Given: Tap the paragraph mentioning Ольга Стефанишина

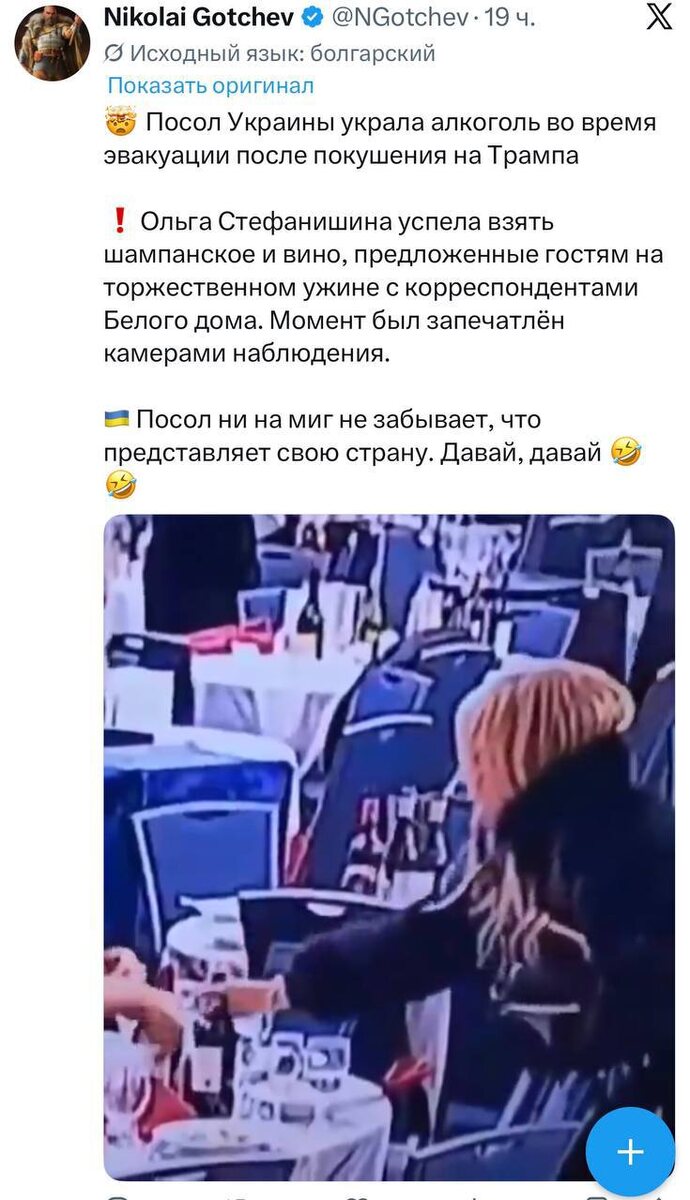Looking at the screenshot, I should point(383,287).
